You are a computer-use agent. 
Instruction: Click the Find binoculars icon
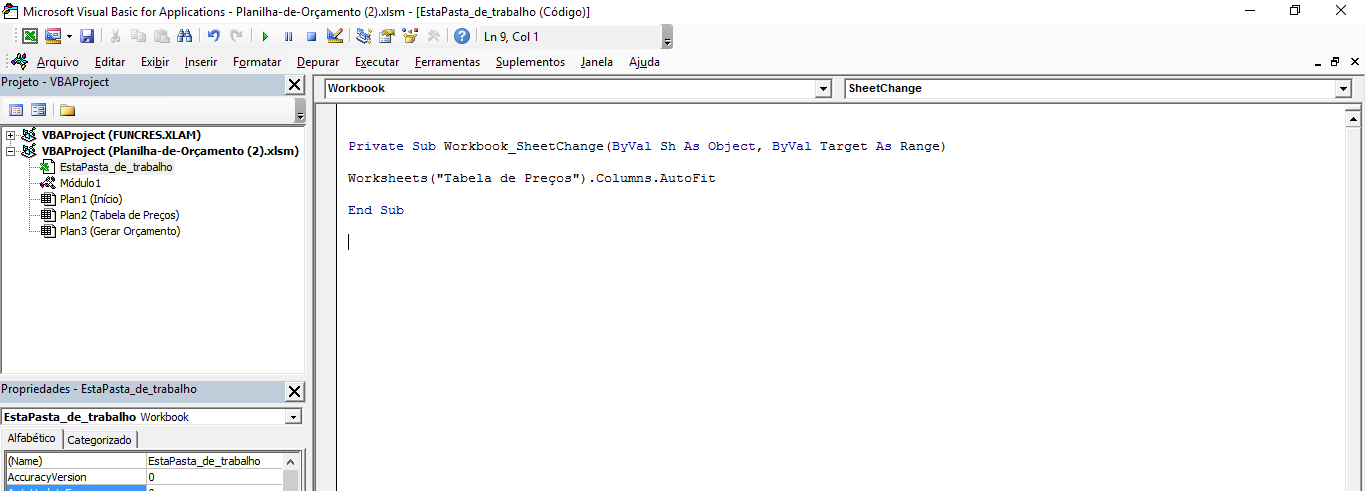(x=184, y=36)
